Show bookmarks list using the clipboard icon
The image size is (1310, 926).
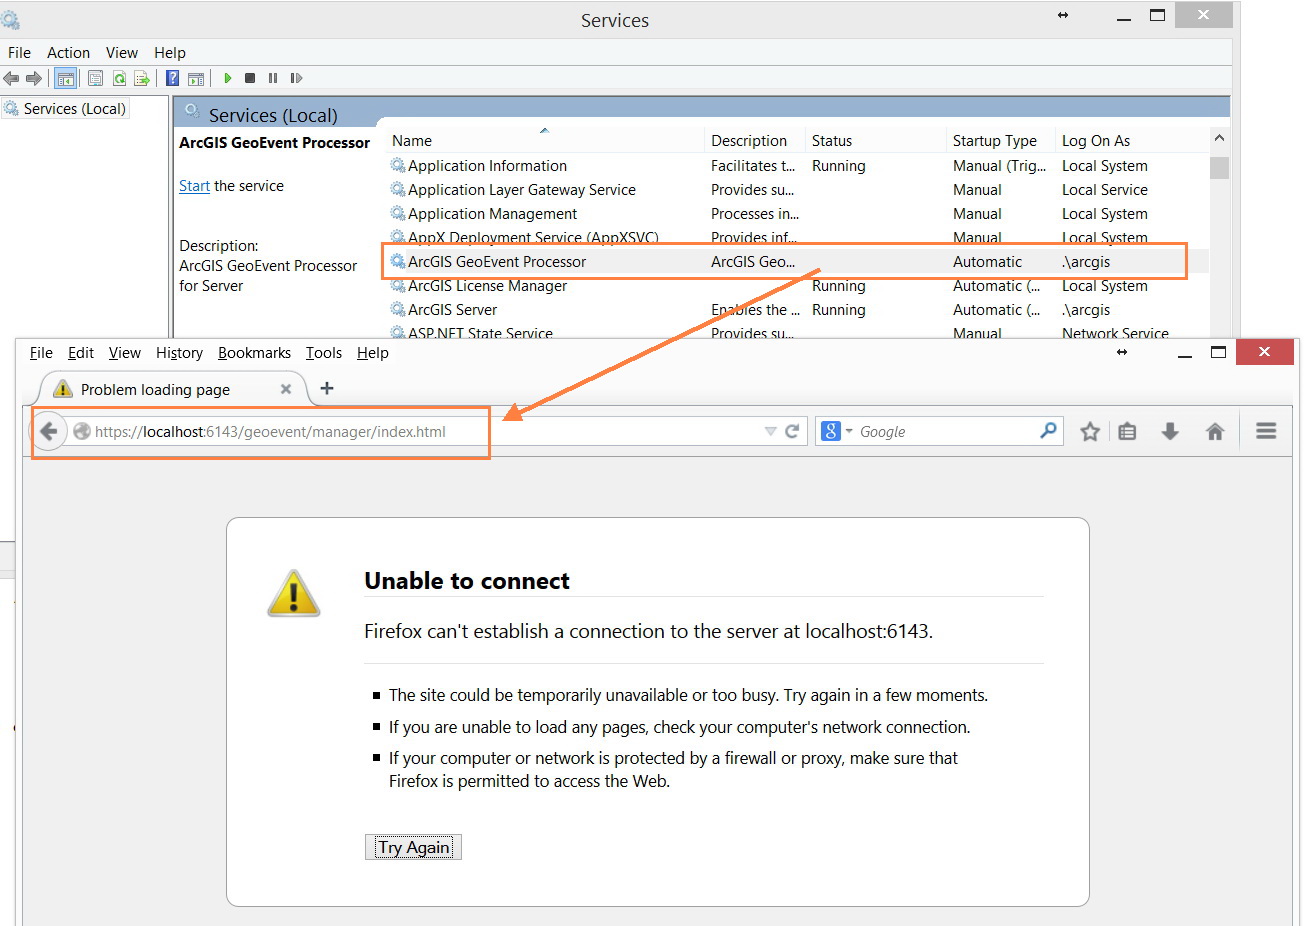(x=1128, y=431)
